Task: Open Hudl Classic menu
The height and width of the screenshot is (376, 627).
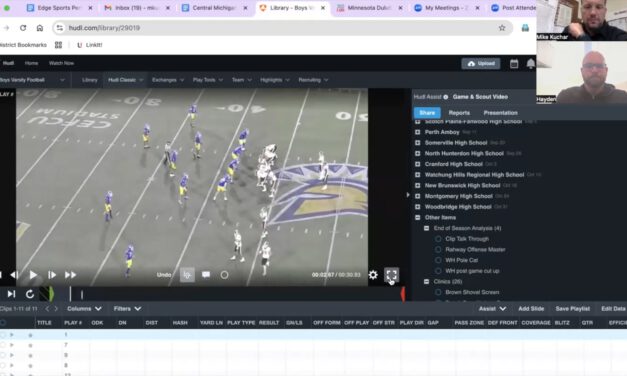Action: pyautogui.click(x=126, y=80)
